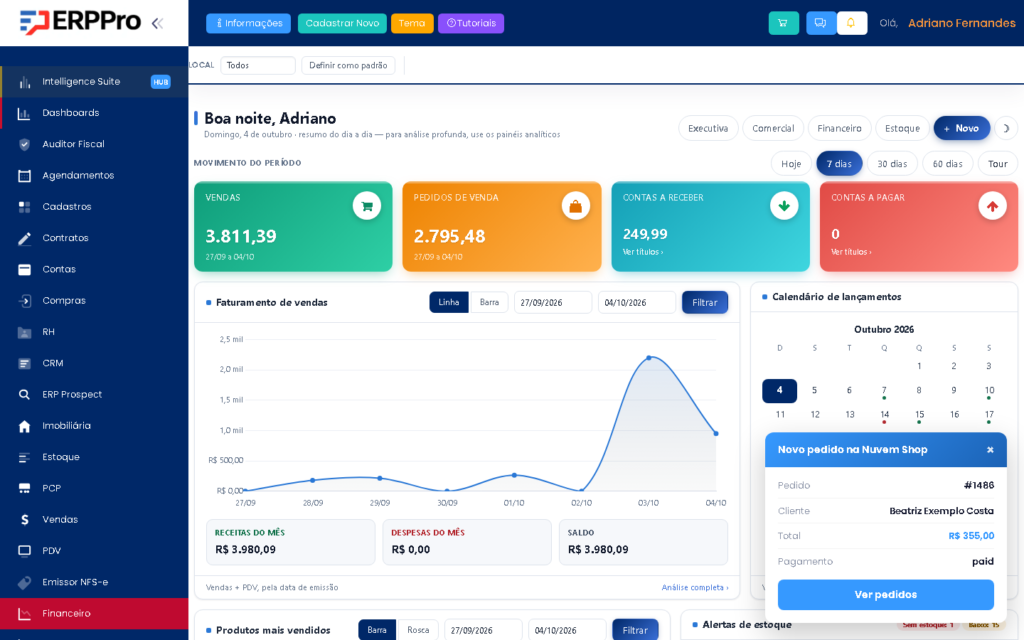Click the Compras arrow icon
The height and width of the screenshot is (640, 1024).
[24, 301]
